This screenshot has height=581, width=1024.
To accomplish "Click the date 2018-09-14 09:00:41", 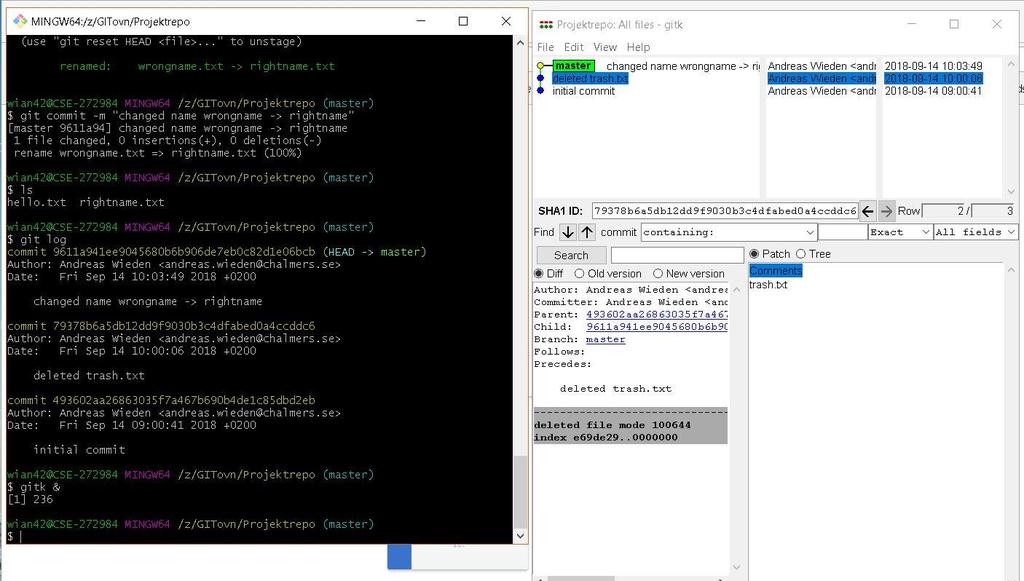I will point(933,91).
